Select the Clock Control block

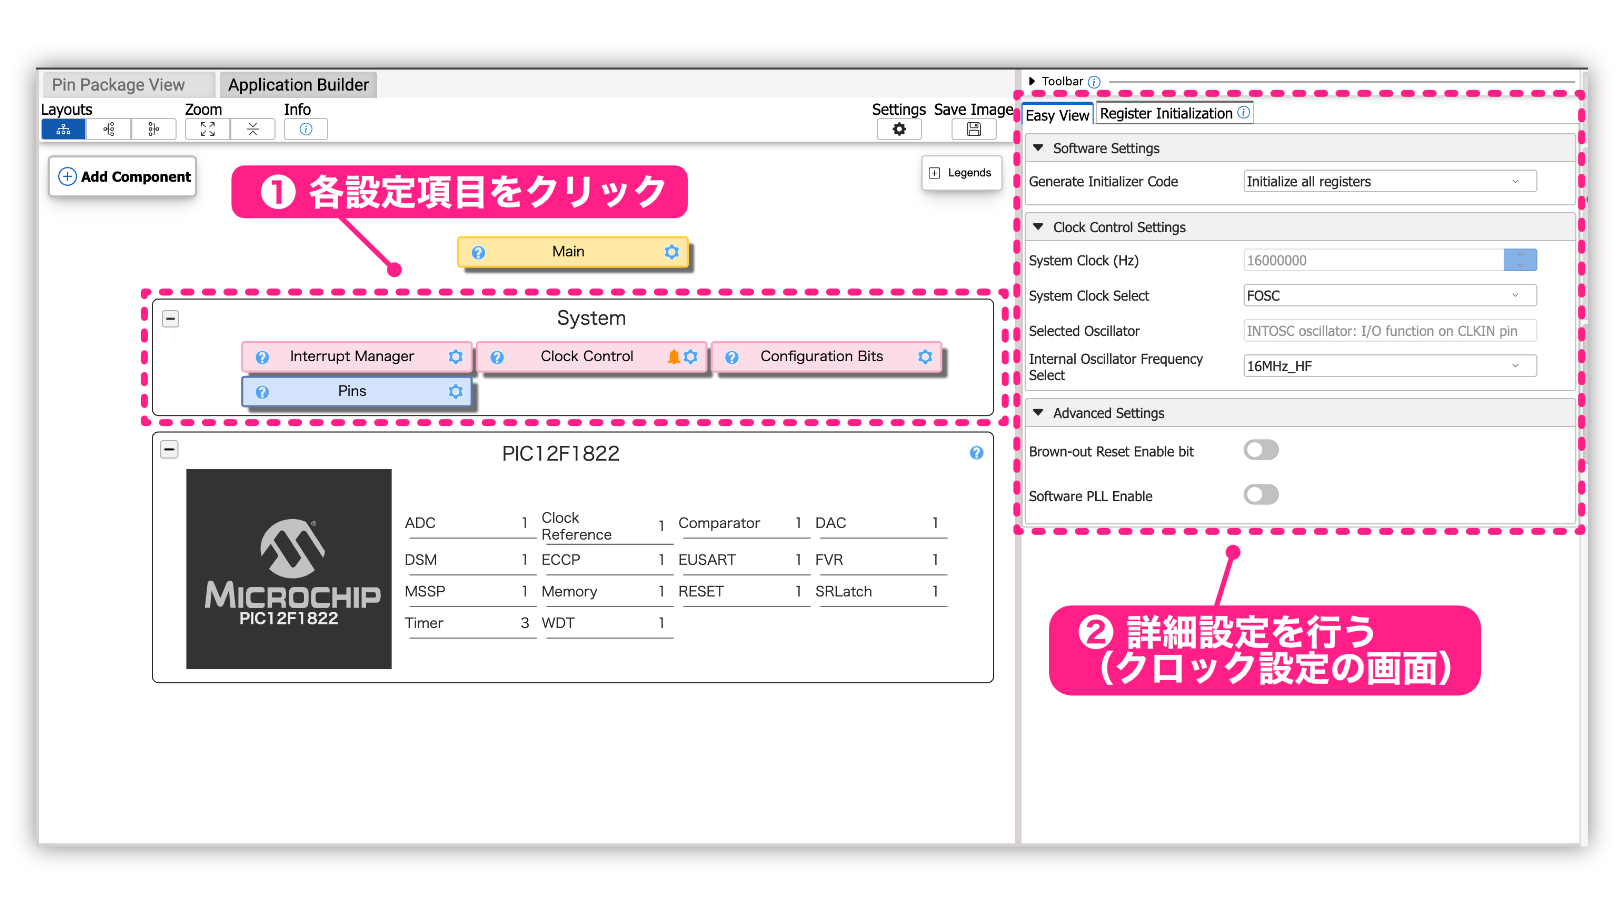coord(590,357)
